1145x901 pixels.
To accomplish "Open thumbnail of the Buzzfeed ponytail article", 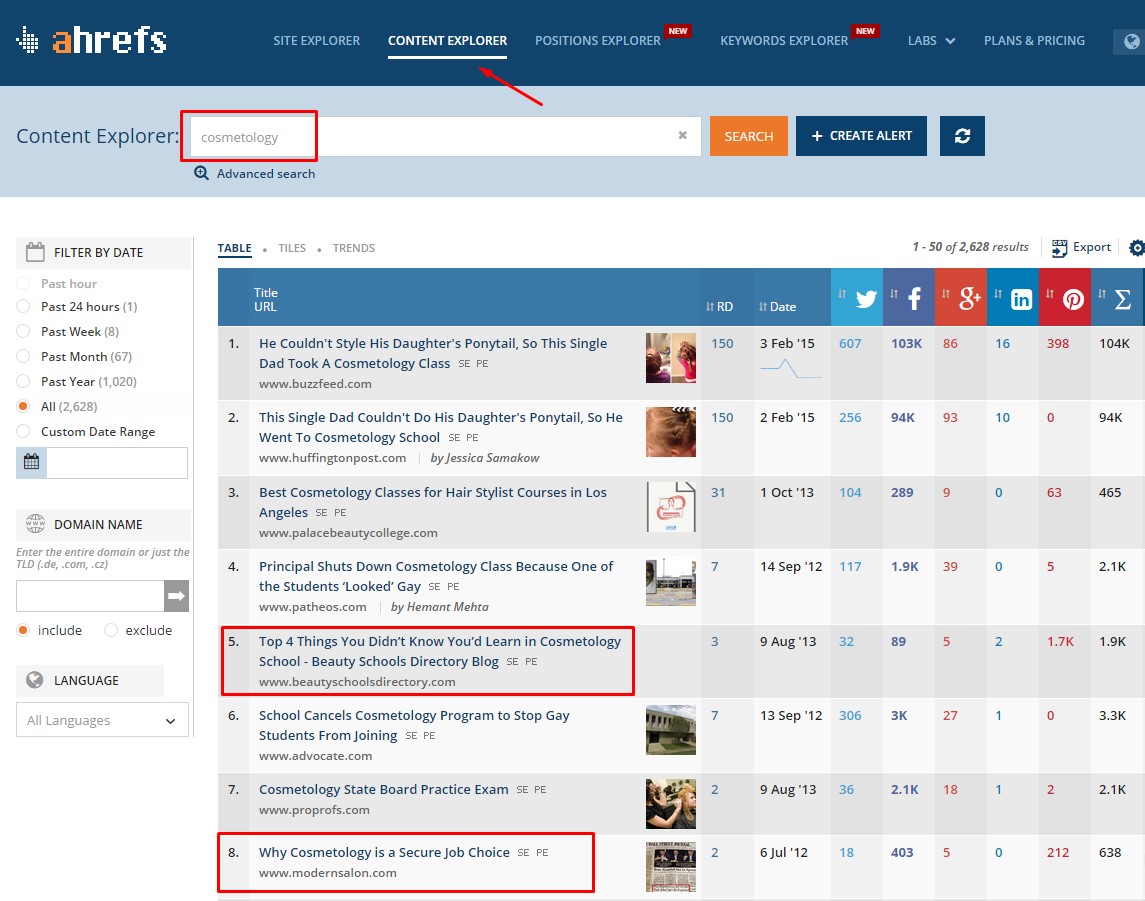I will (670, 358).
